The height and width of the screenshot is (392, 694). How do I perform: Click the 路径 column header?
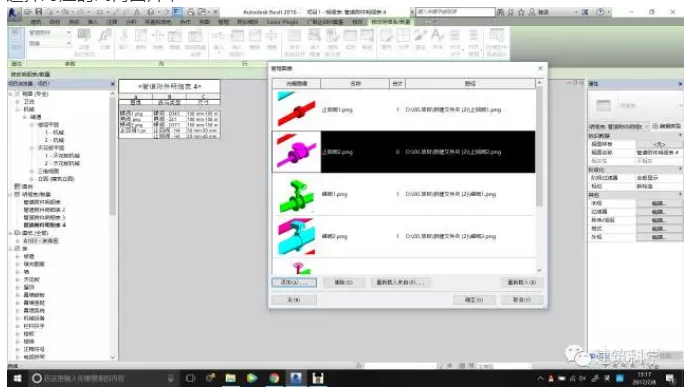(x=470, y=84)
